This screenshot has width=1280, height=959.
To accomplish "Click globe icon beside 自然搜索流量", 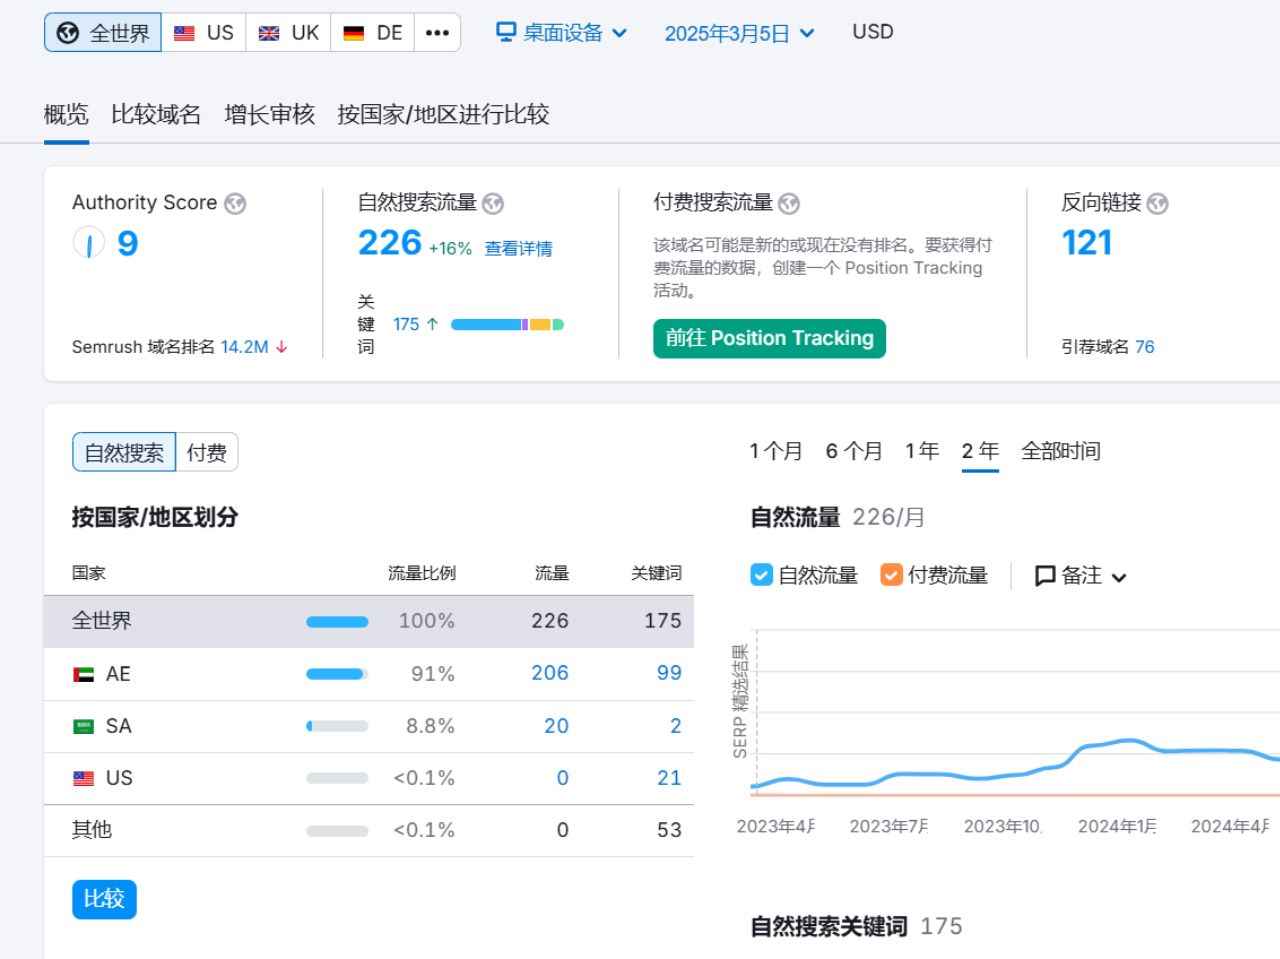I will [x=493, y=204].
